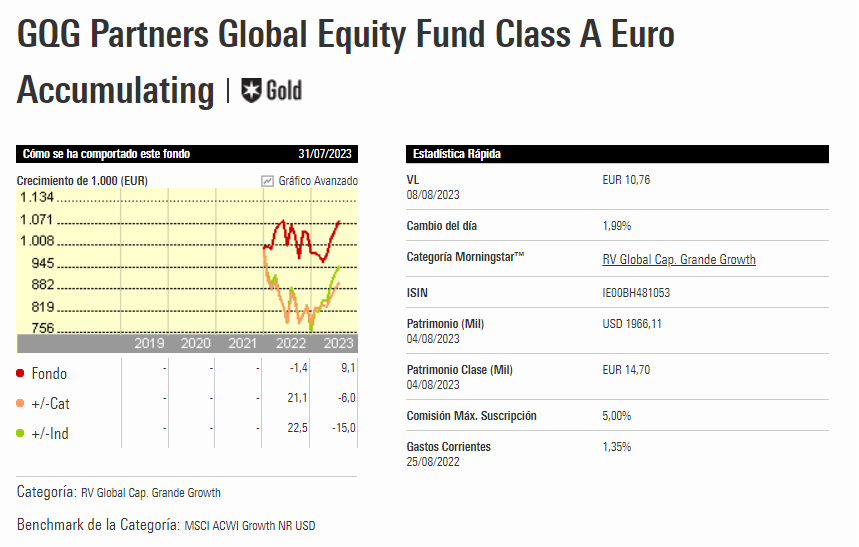859x547 pixels.
Task: Open RV Global Cap. Grande Growth category link
Action: coord(679,259)
